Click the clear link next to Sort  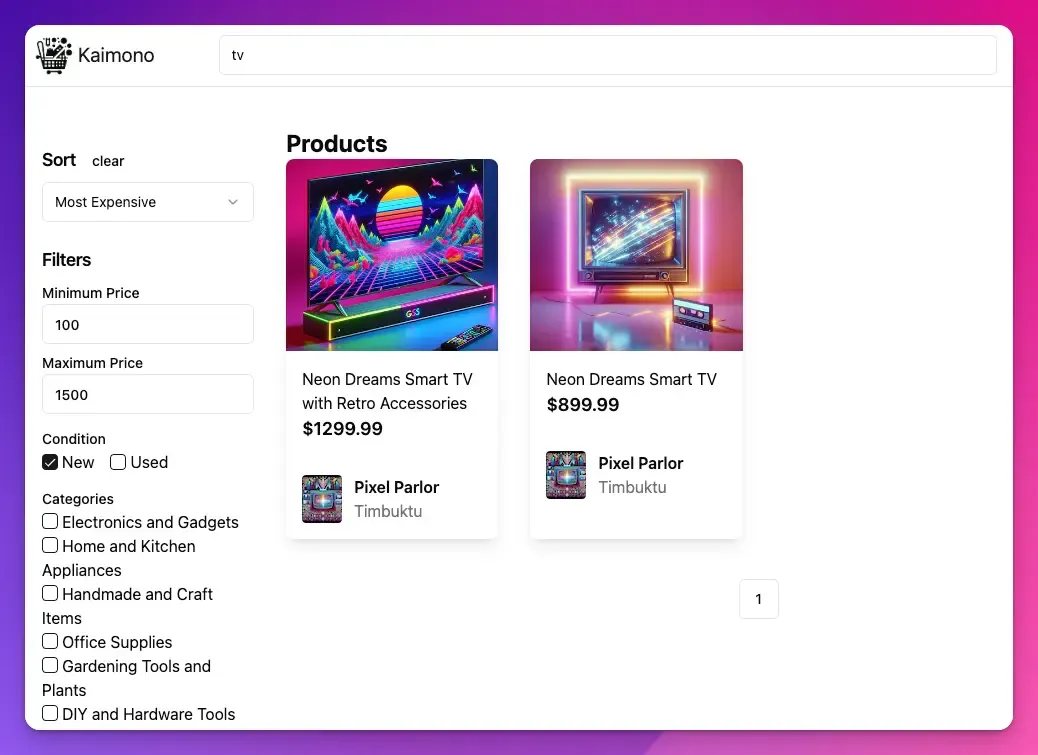coord(108,161)
